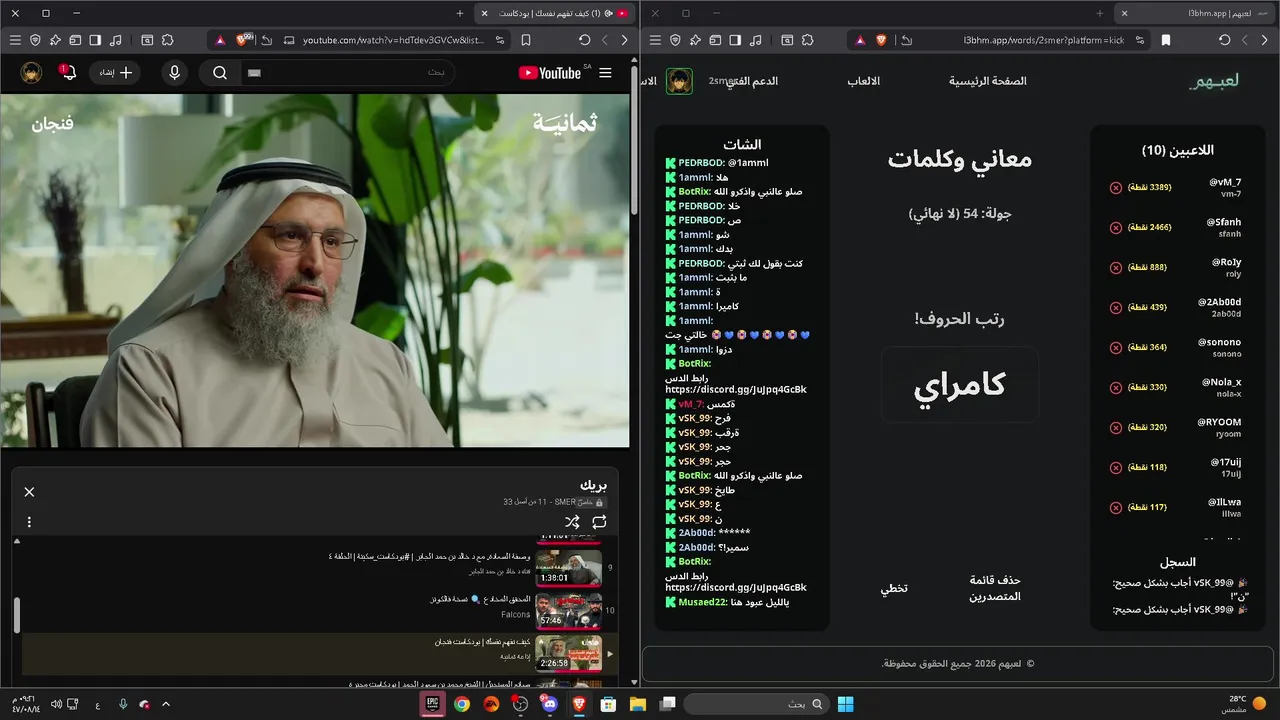Remove player @RYOOM with X icon

[1116, 427]
